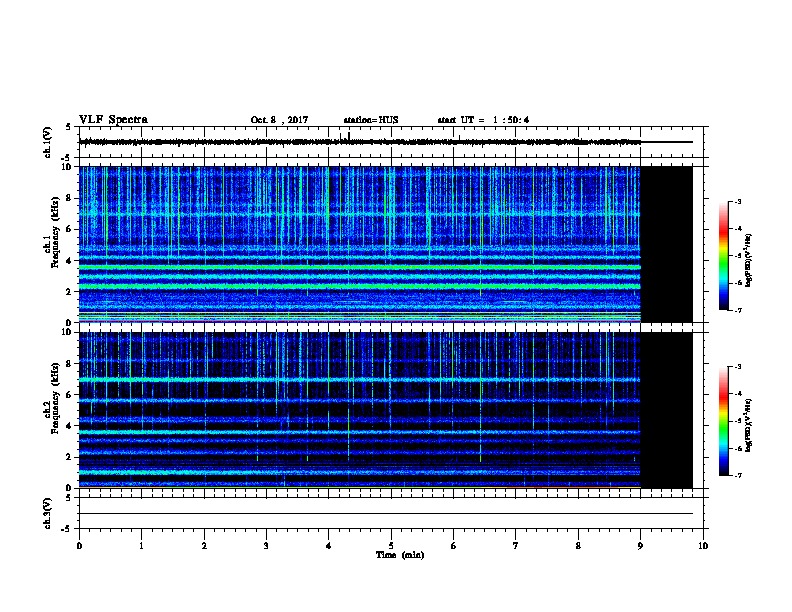Click the "Time (min)" x-axis label
Screen dimensions: 792x612
click(400, 555)
